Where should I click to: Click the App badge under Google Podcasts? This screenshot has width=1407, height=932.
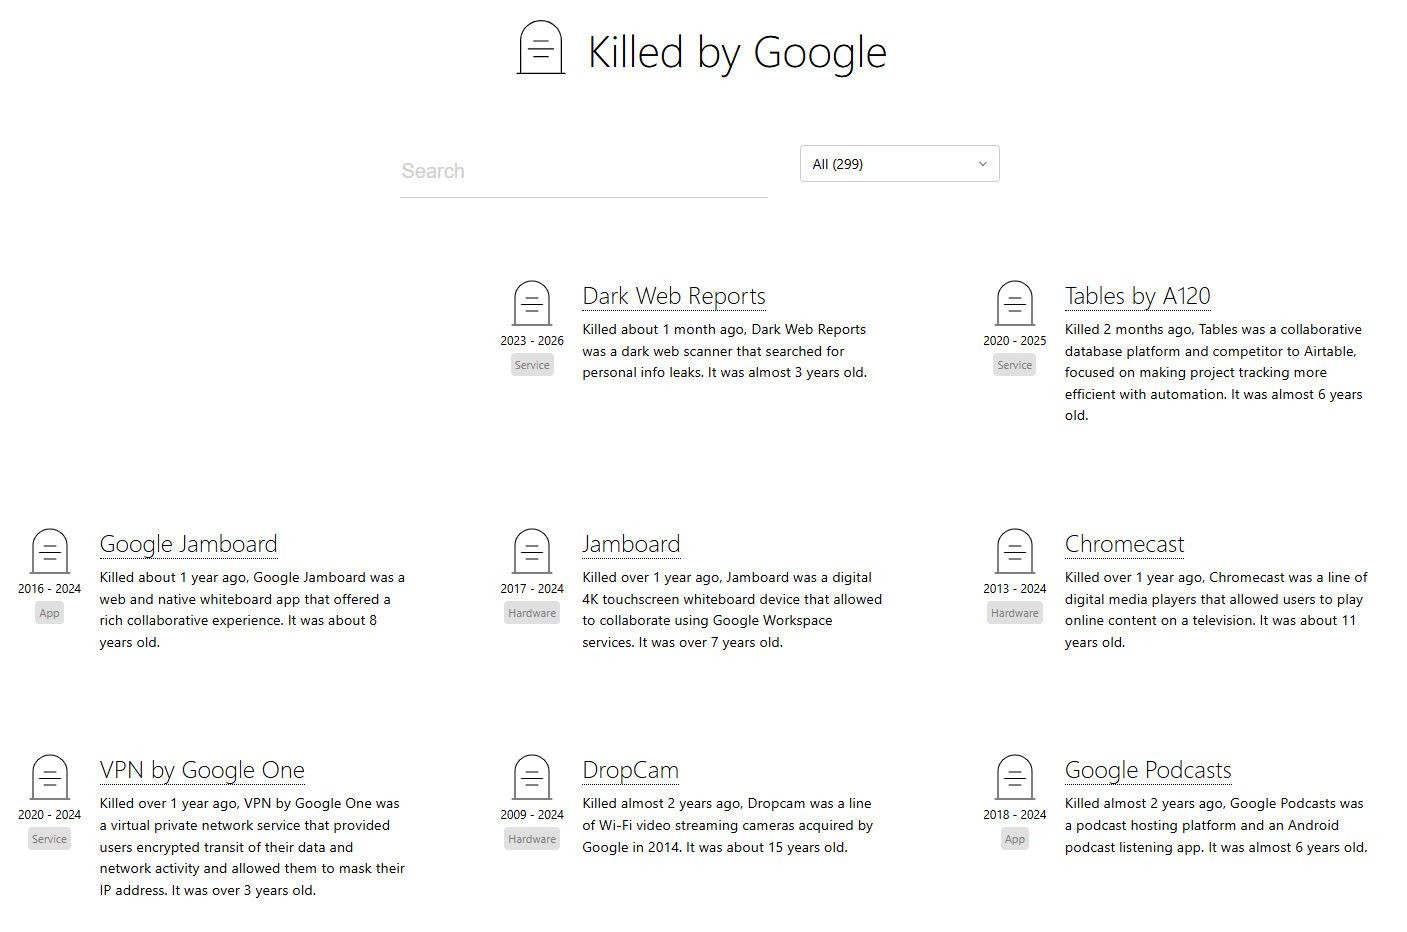point(1015,839)
